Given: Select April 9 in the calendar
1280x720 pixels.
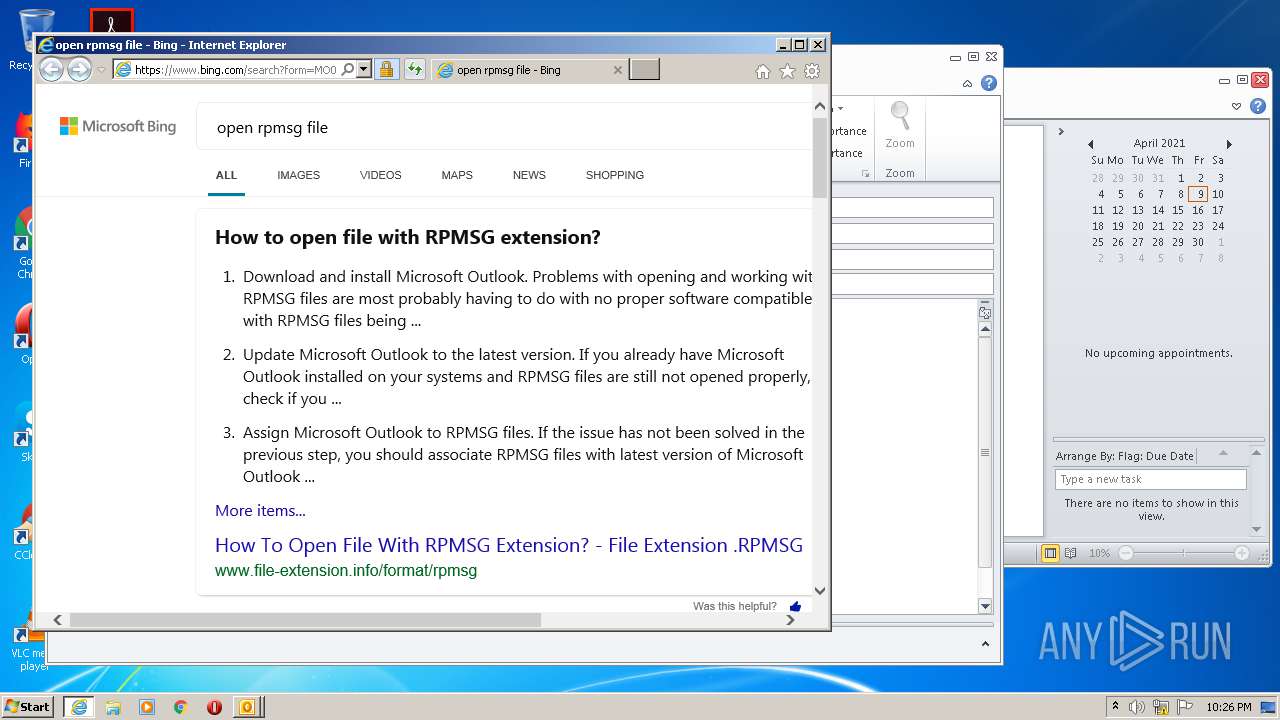Looking at the screenshot, I should point(1198,194).
